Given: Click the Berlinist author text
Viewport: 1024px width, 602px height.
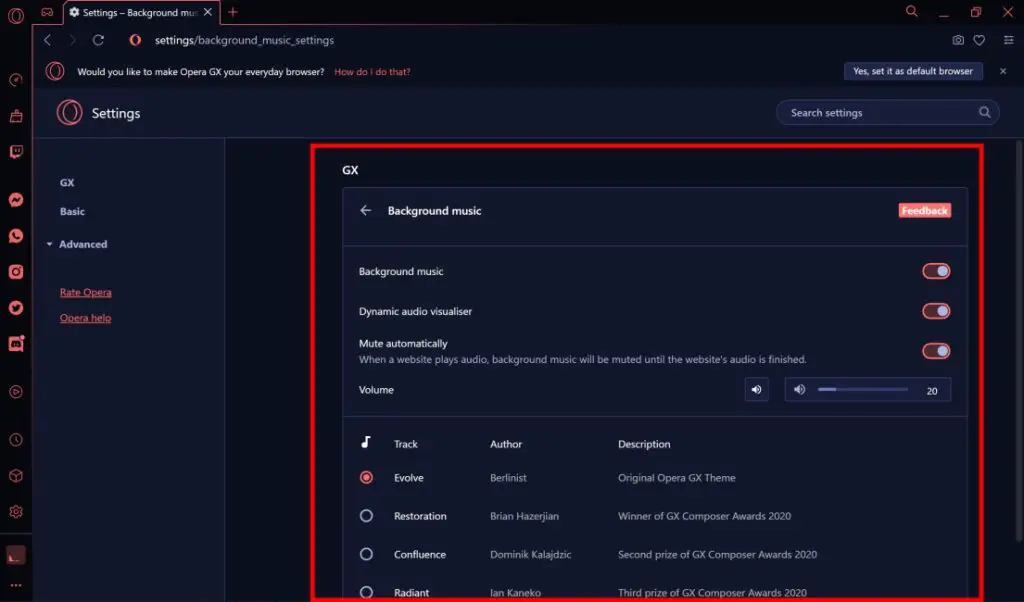Looking at the screenshot, I should tap(508, 478).
